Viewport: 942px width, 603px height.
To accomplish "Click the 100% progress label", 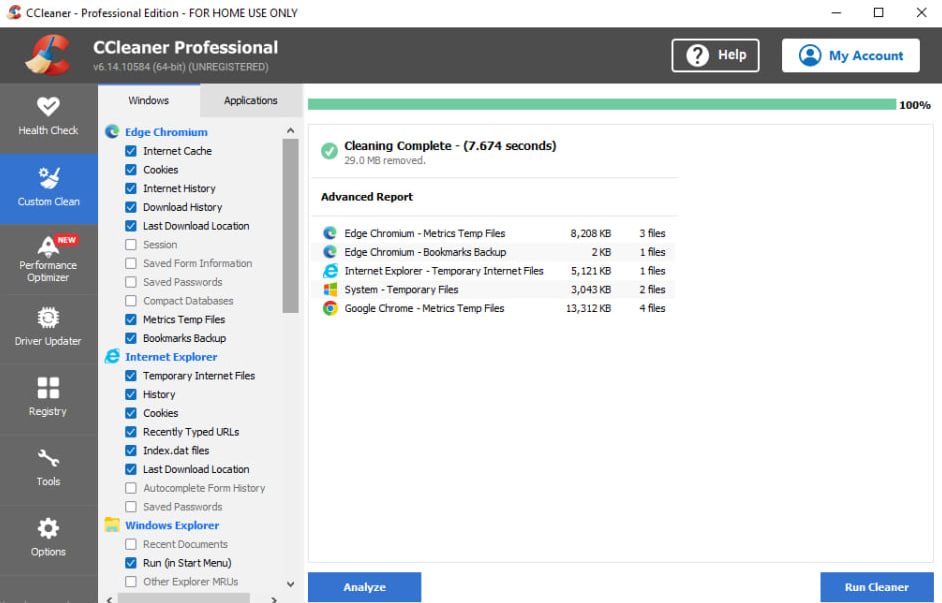I will (914, 105).
